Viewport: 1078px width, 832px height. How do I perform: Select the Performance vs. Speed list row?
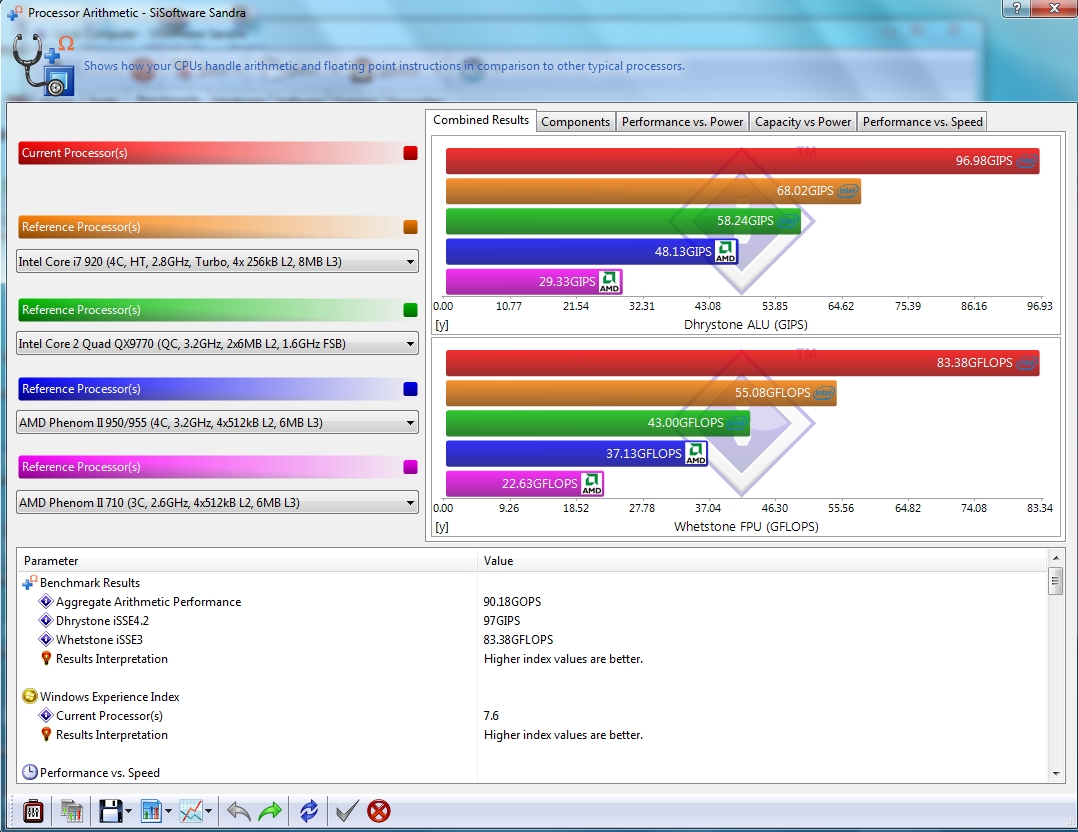coord(532,772)
